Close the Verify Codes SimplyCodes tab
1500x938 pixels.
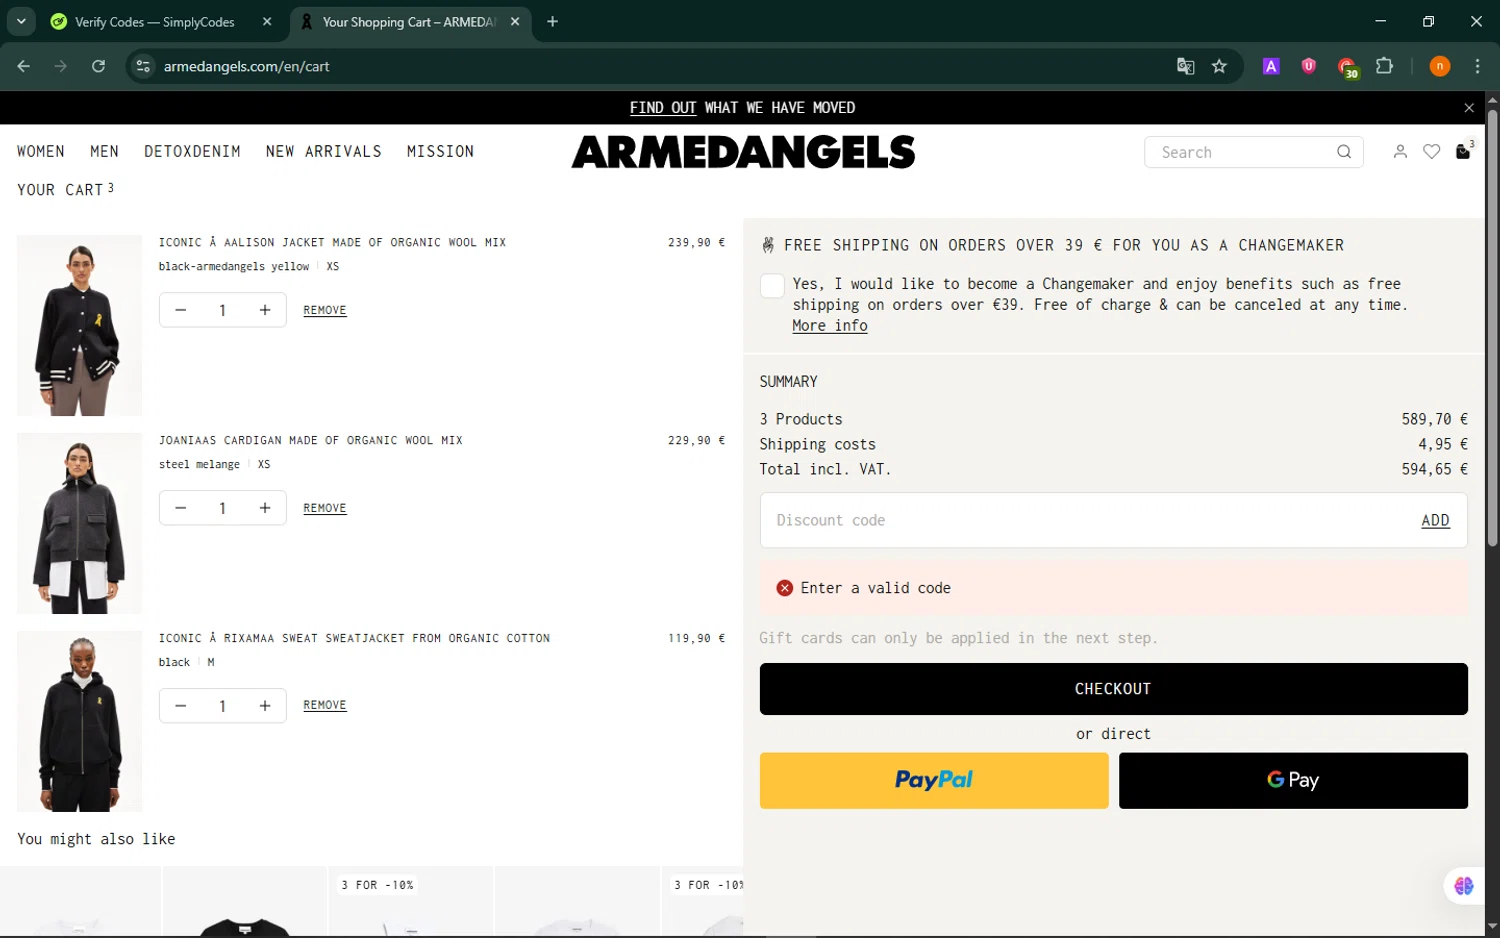click(x=267, y=22)
